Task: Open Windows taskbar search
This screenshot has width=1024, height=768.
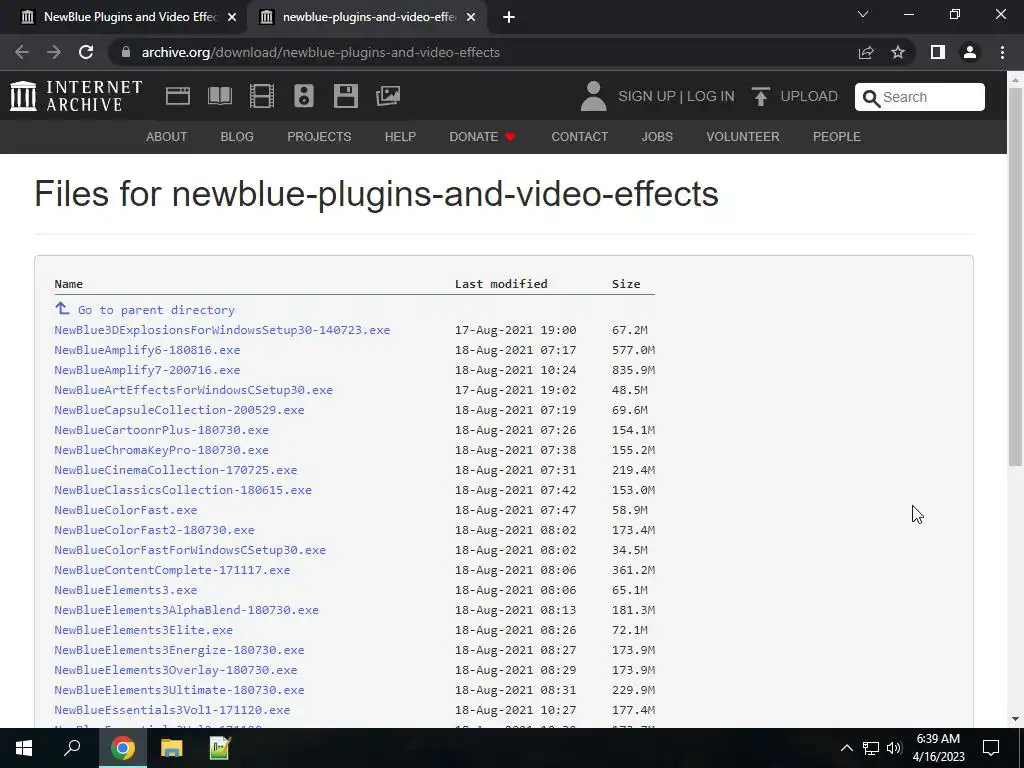Action: 72,748
